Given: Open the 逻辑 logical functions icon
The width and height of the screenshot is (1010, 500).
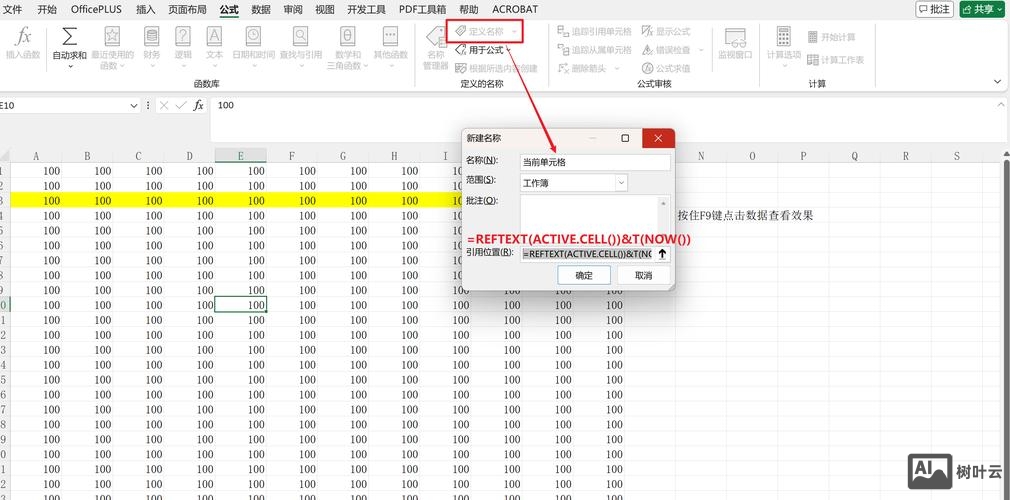Looking at the screenshot, I should [183, 38].
